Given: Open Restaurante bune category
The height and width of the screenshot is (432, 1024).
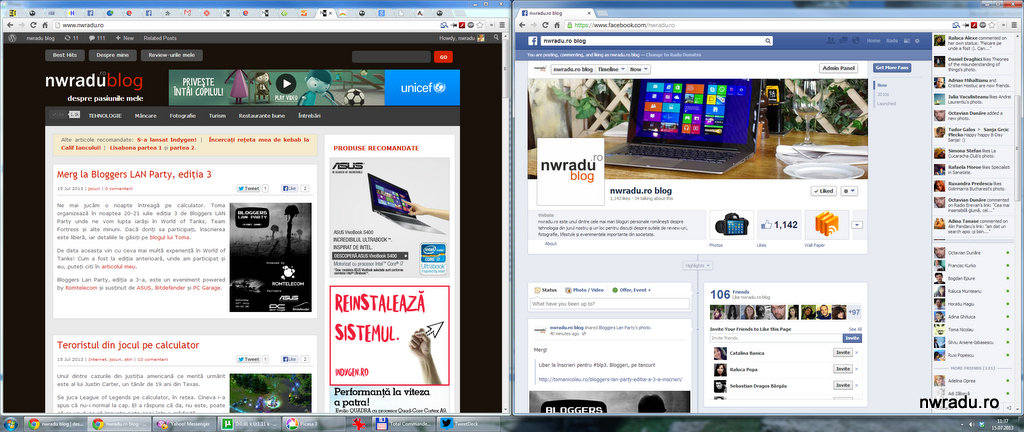Looking at the screenshot, I should [261, 116].
